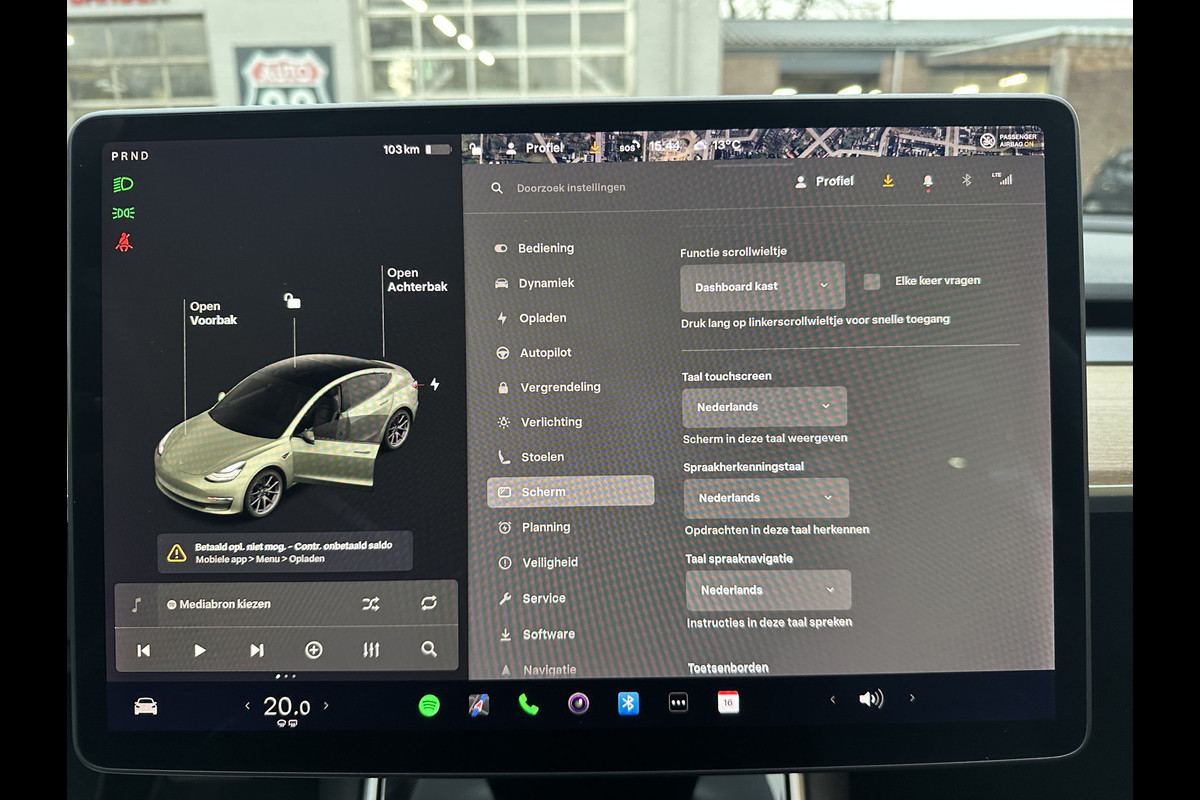Open the 'Dashboard kast' scroll wheel dropdown
The image size is (1200, 800).
[x=762, y=287]
